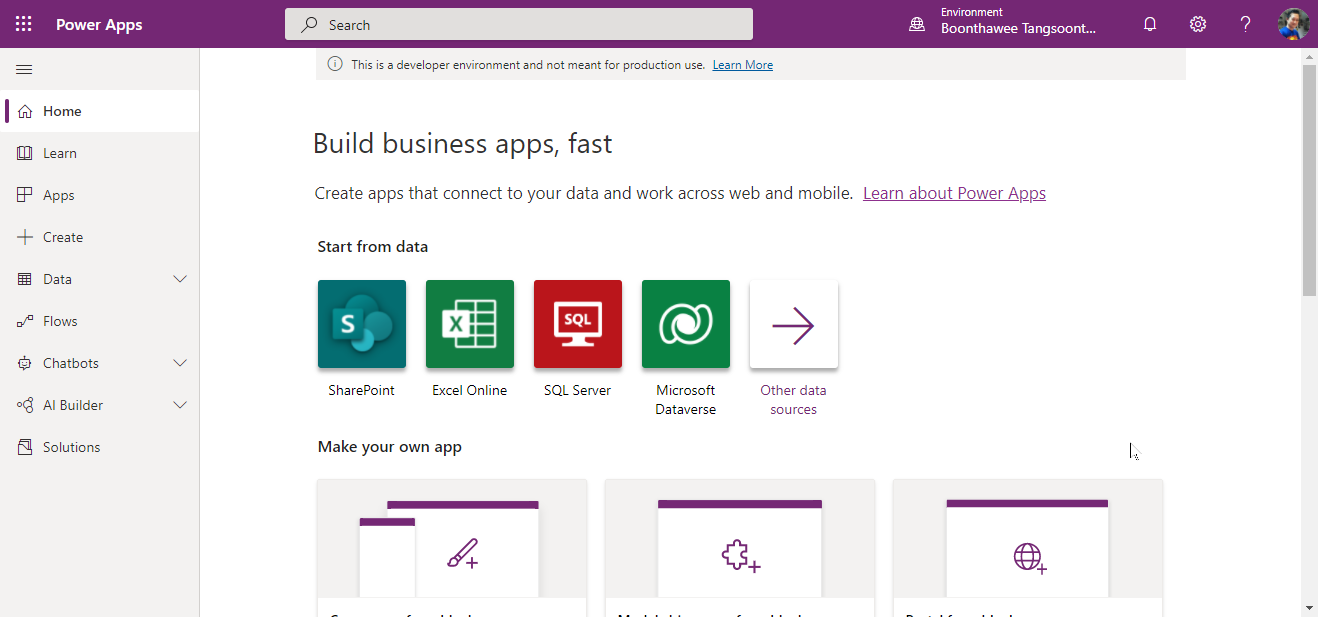
Task: Open the user account avatar
Action: coord(1293,24)
